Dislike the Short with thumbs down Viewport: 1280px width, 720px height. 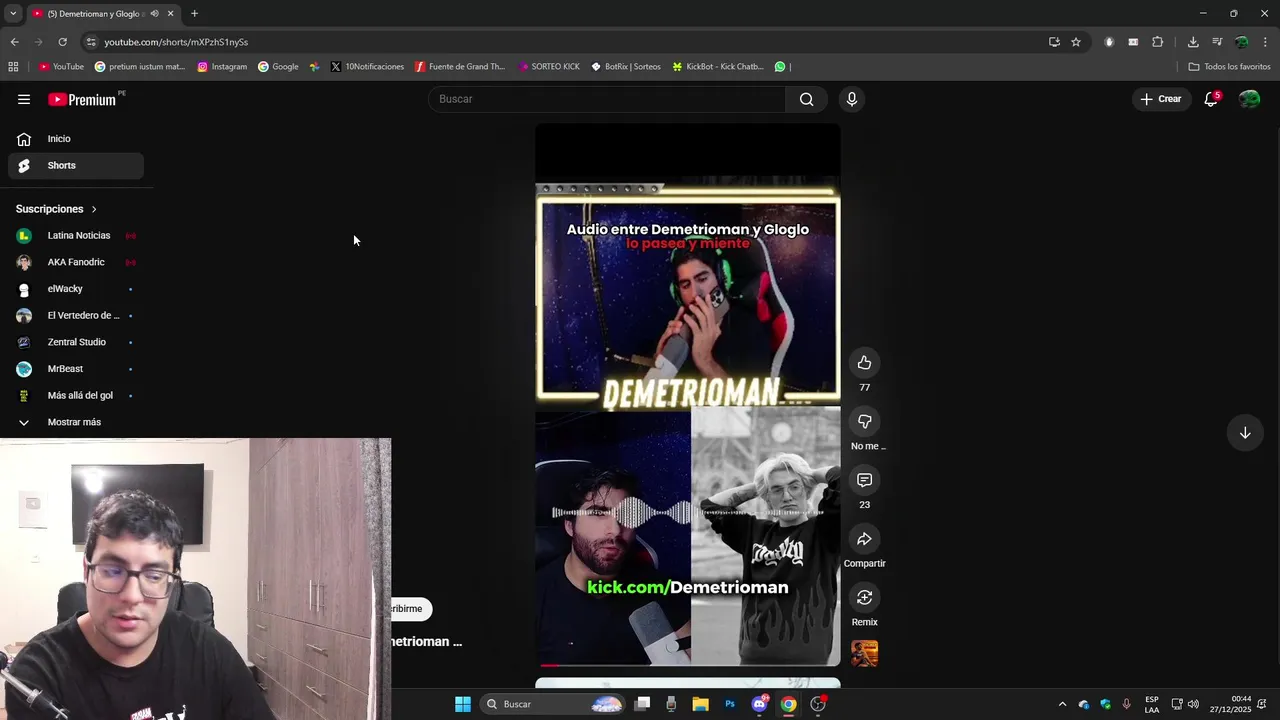pyautogui.click(x=864, y=422)
